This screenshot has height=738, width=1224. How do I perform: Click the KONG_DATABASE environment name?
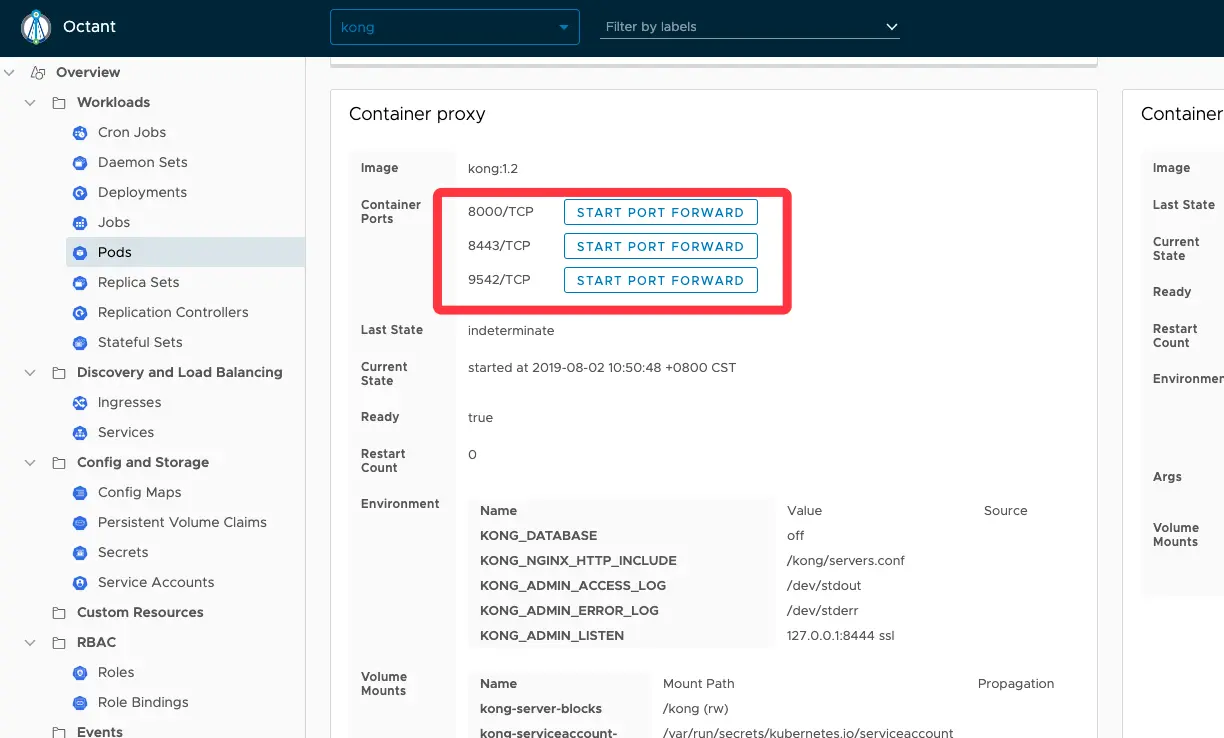tap(538, 535)
